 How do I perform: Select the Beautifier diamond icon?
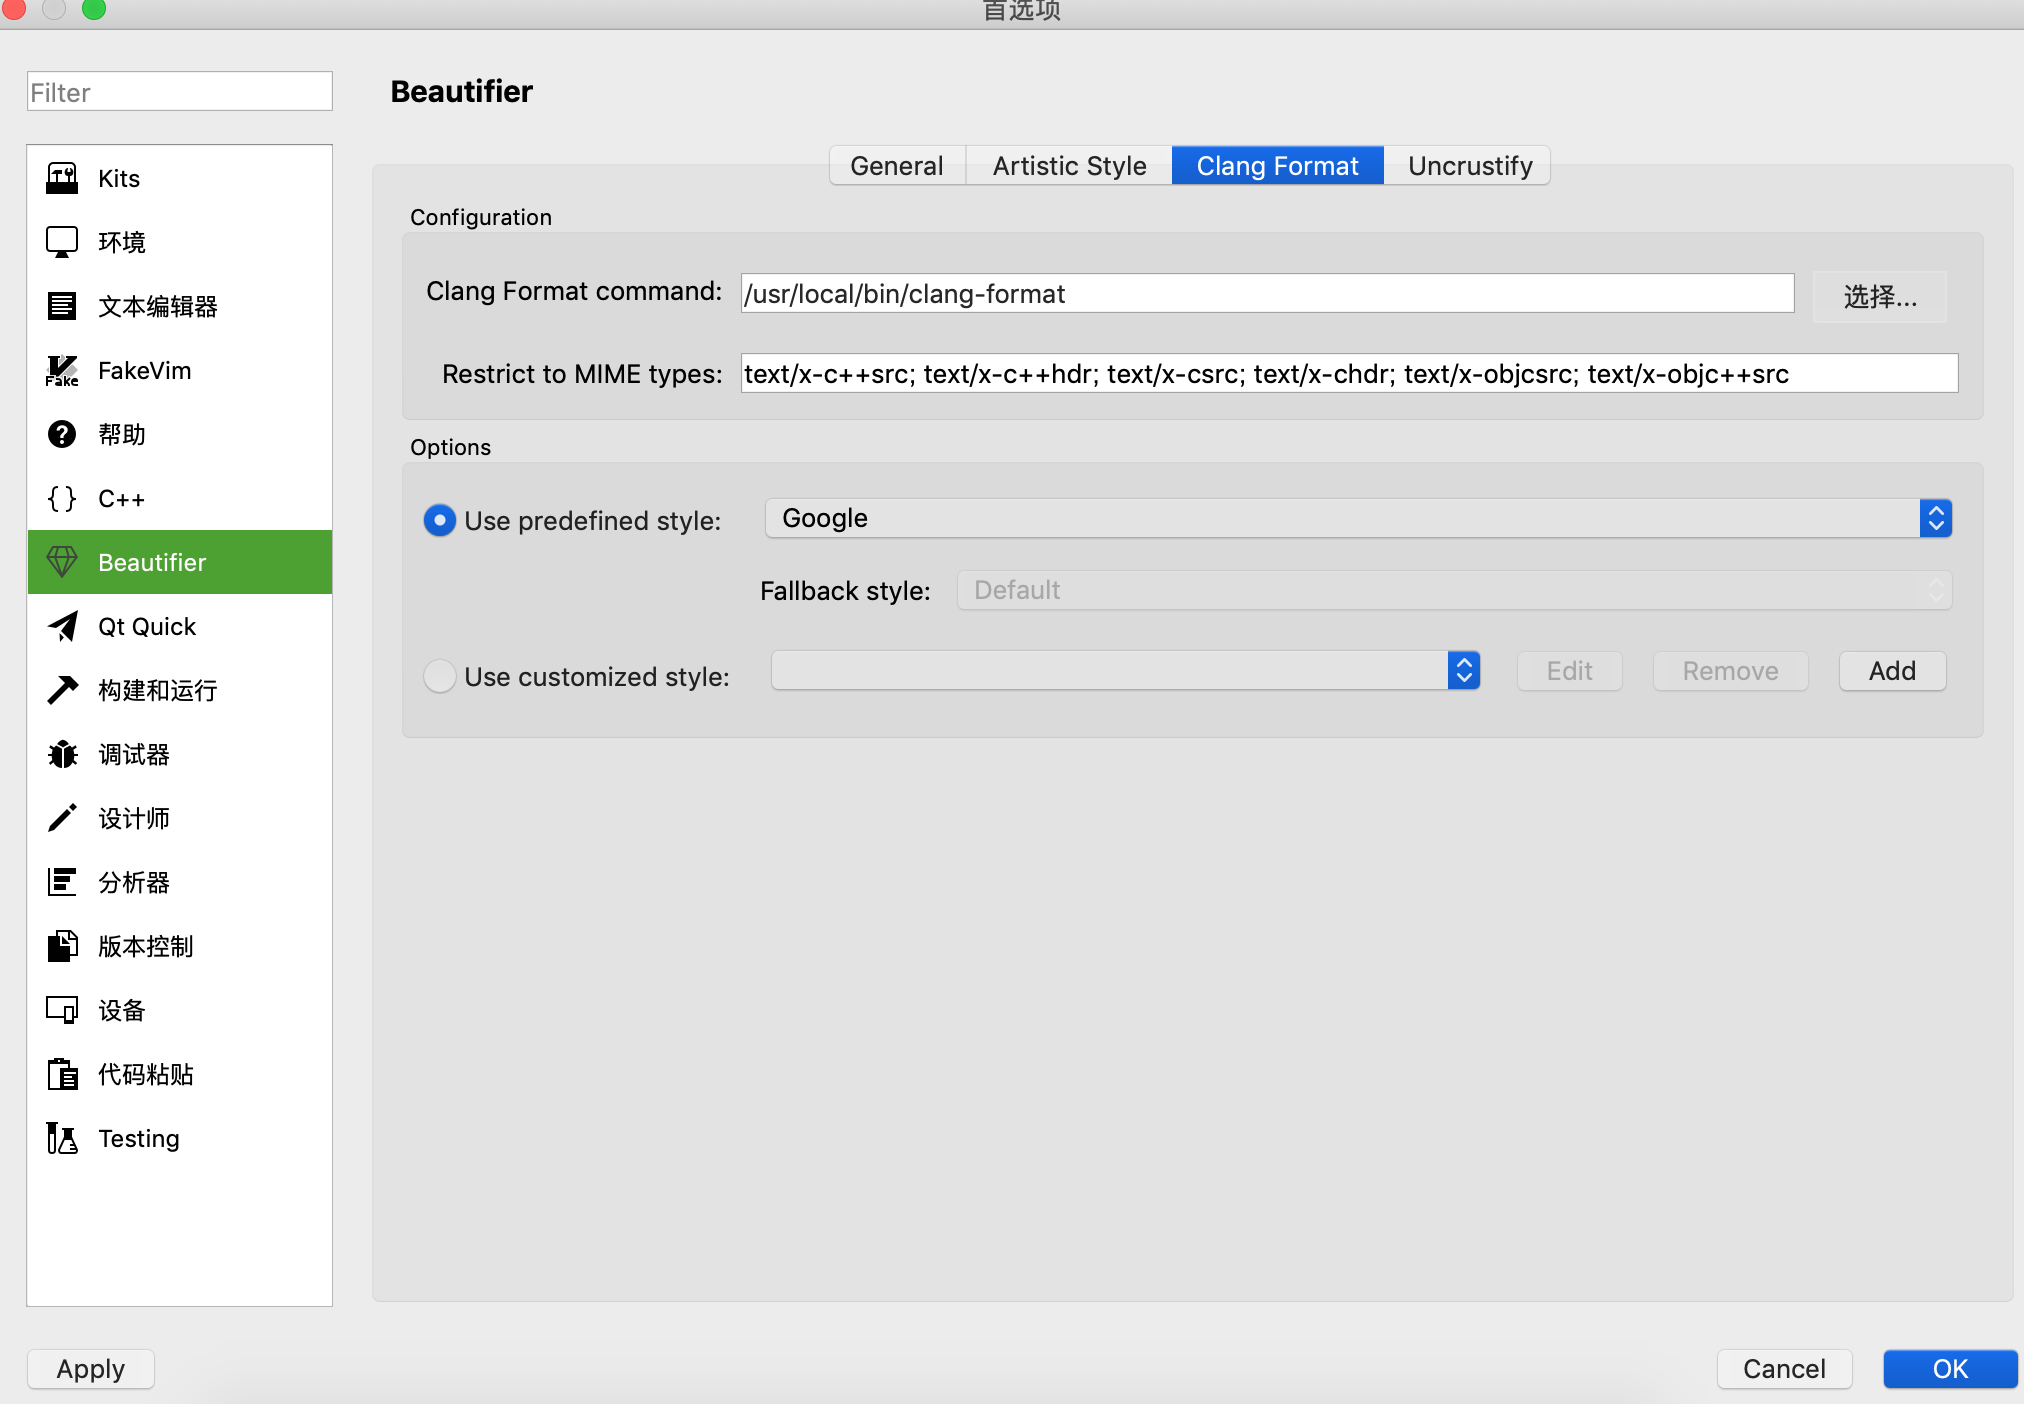point(62,562)
